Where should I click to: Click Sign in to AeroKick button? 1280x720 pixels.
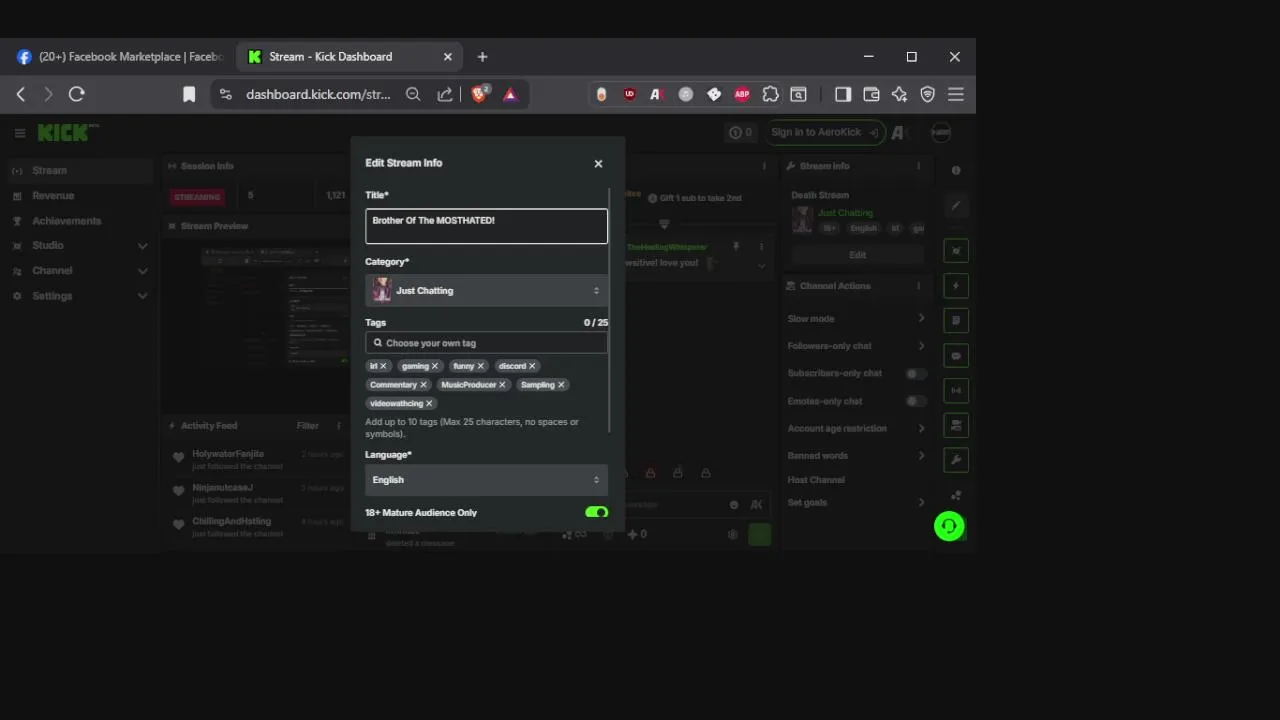point(825,132)
